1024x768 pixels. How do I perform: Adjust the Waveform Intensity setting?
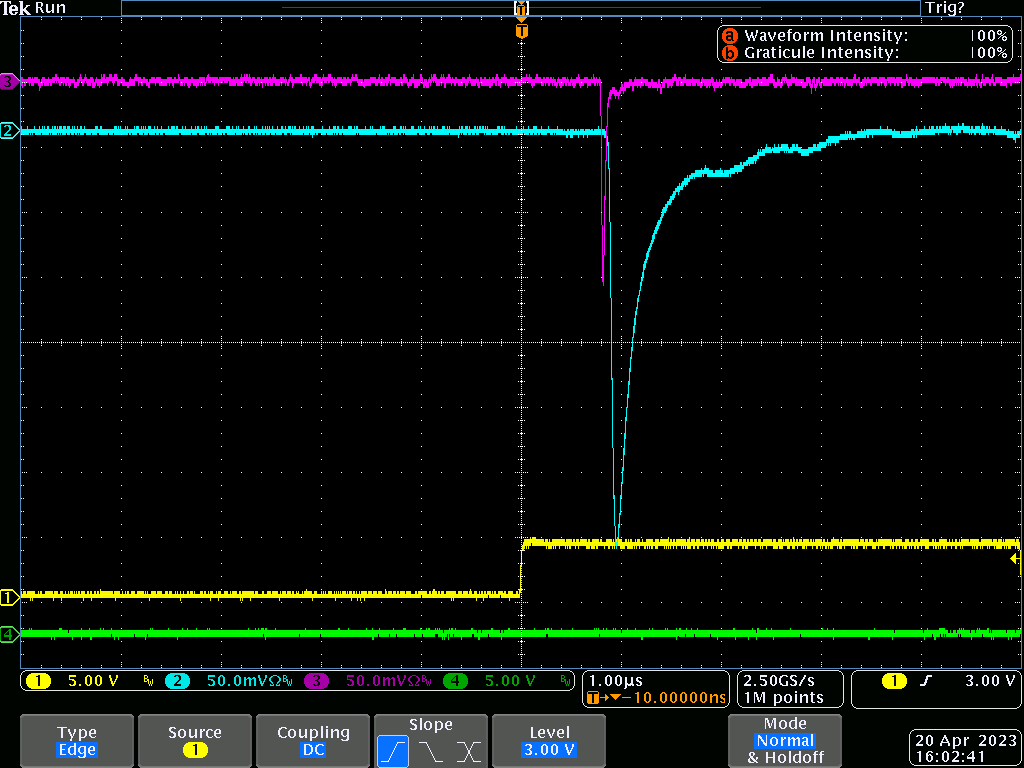coord(865,36)
